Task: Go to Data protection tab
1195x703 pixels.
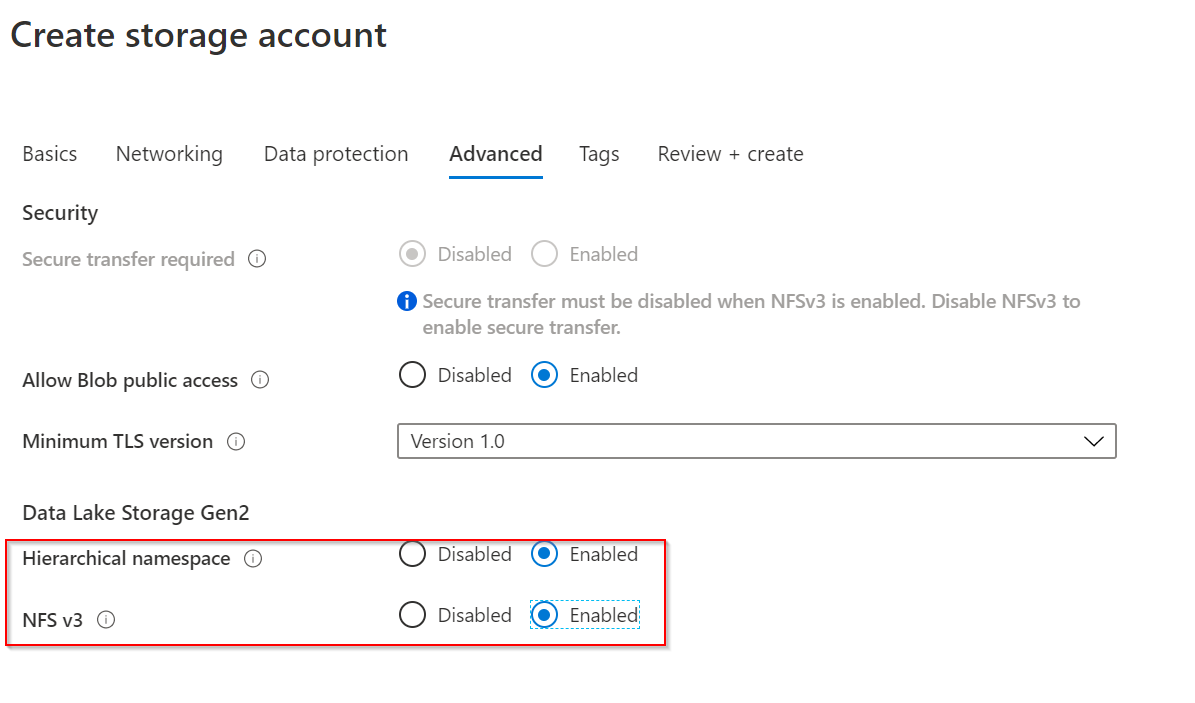Action: pos(336,154)
